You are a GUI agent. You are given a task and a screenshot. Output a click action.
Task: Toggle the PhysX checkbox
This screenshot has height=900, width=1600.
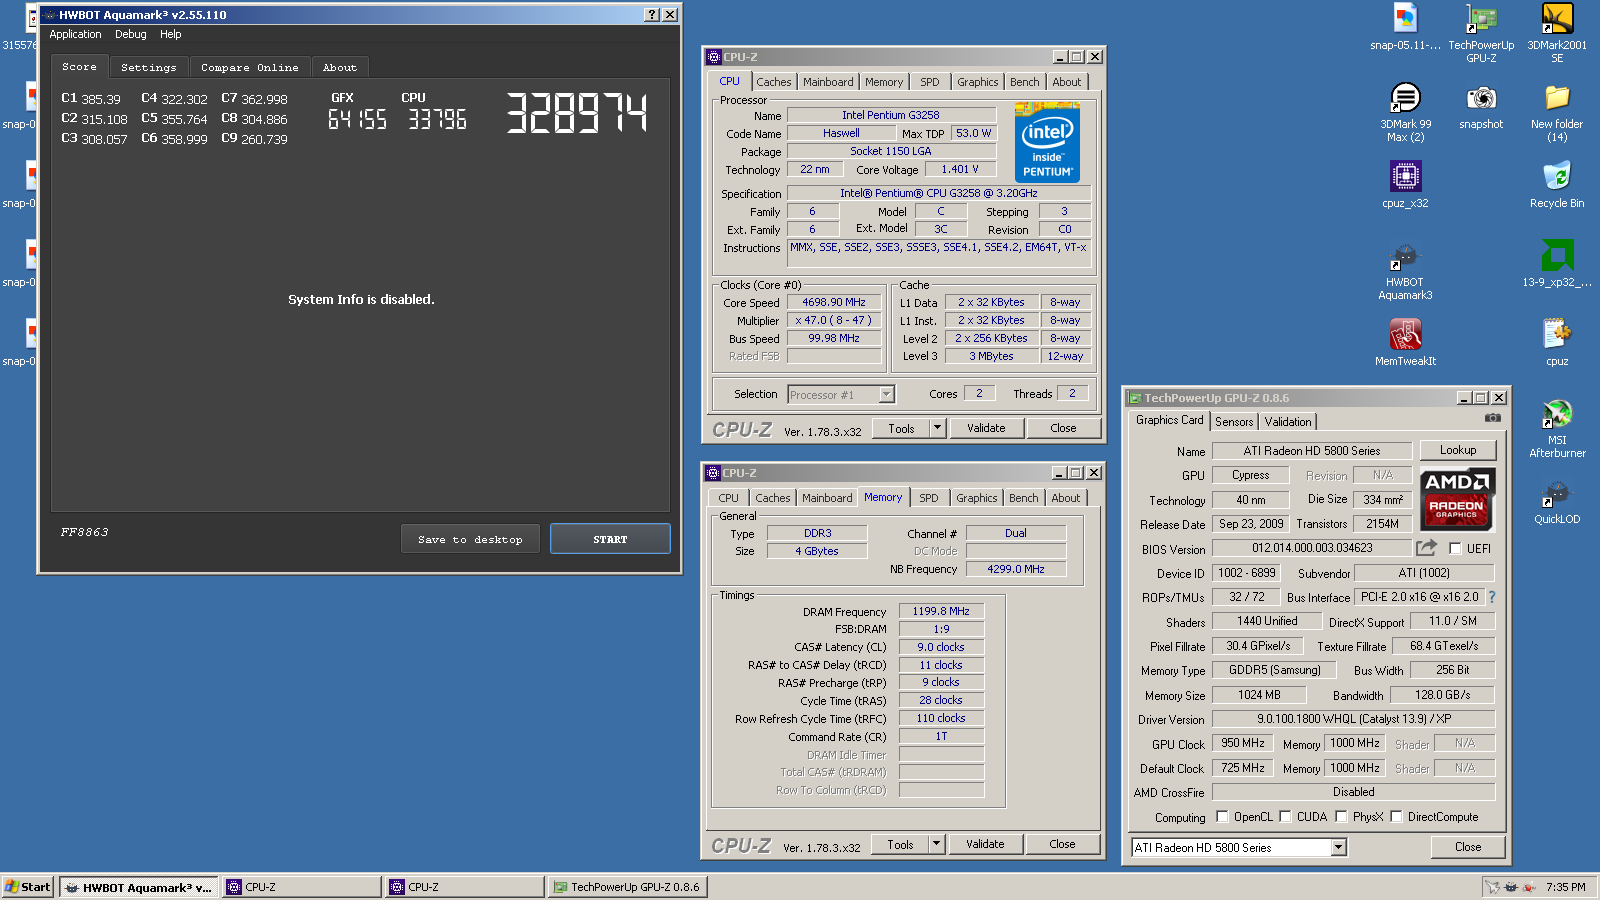point(1341,816)
